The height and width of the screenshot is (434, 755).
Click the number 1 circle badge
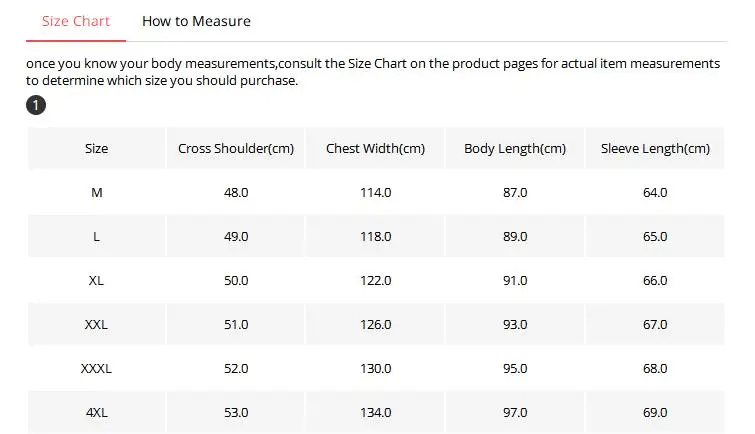pos(36,105)
